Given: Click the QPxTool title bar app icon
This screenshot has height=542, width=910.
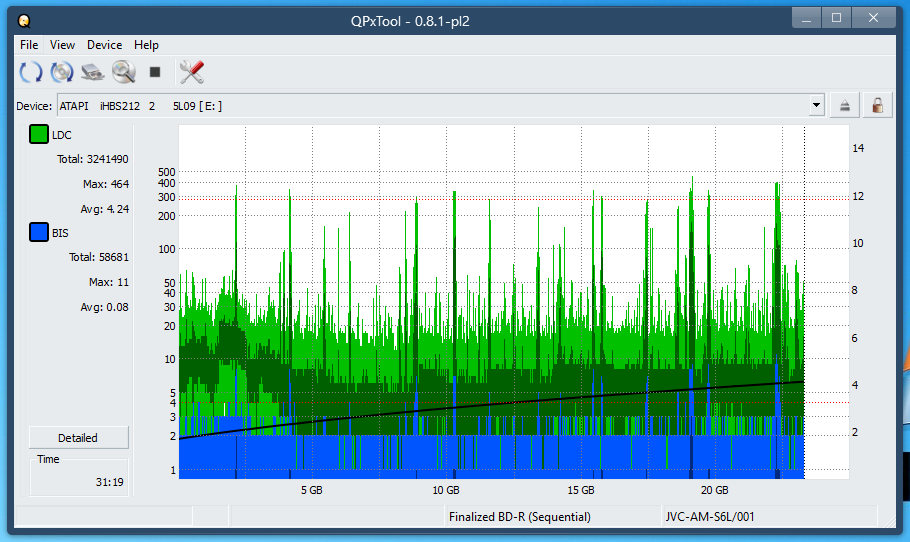Looking at the screenshot, I should 24,19.
